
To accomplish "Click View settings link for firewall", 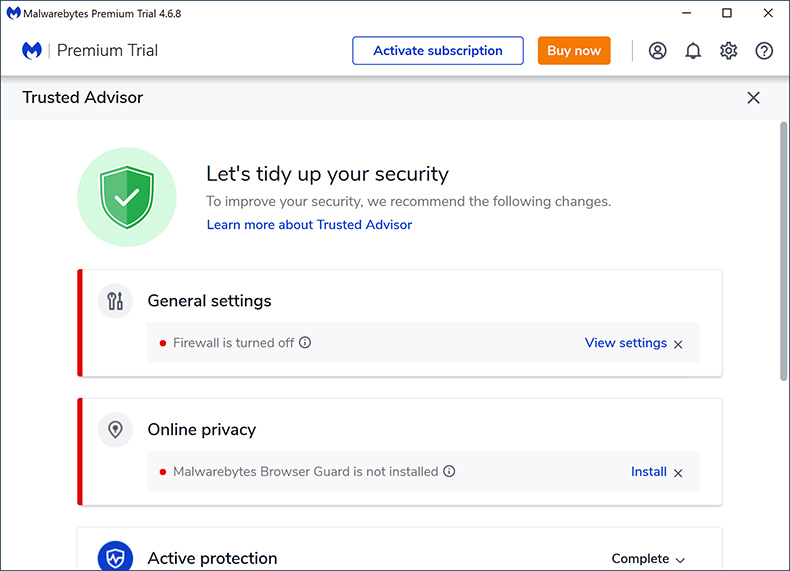I will (626, 343).
